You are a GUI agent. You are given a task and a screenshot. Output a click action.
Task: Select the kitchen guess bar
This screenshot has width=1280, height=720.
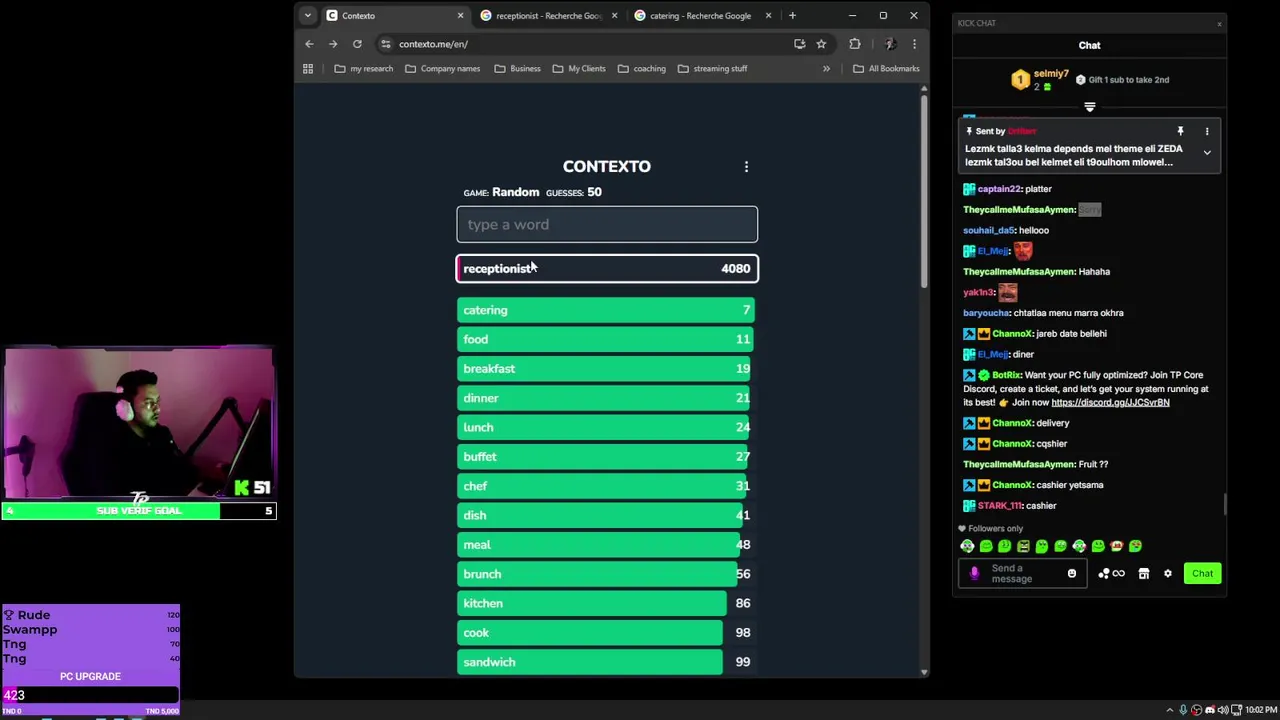[x=607, y=603]
